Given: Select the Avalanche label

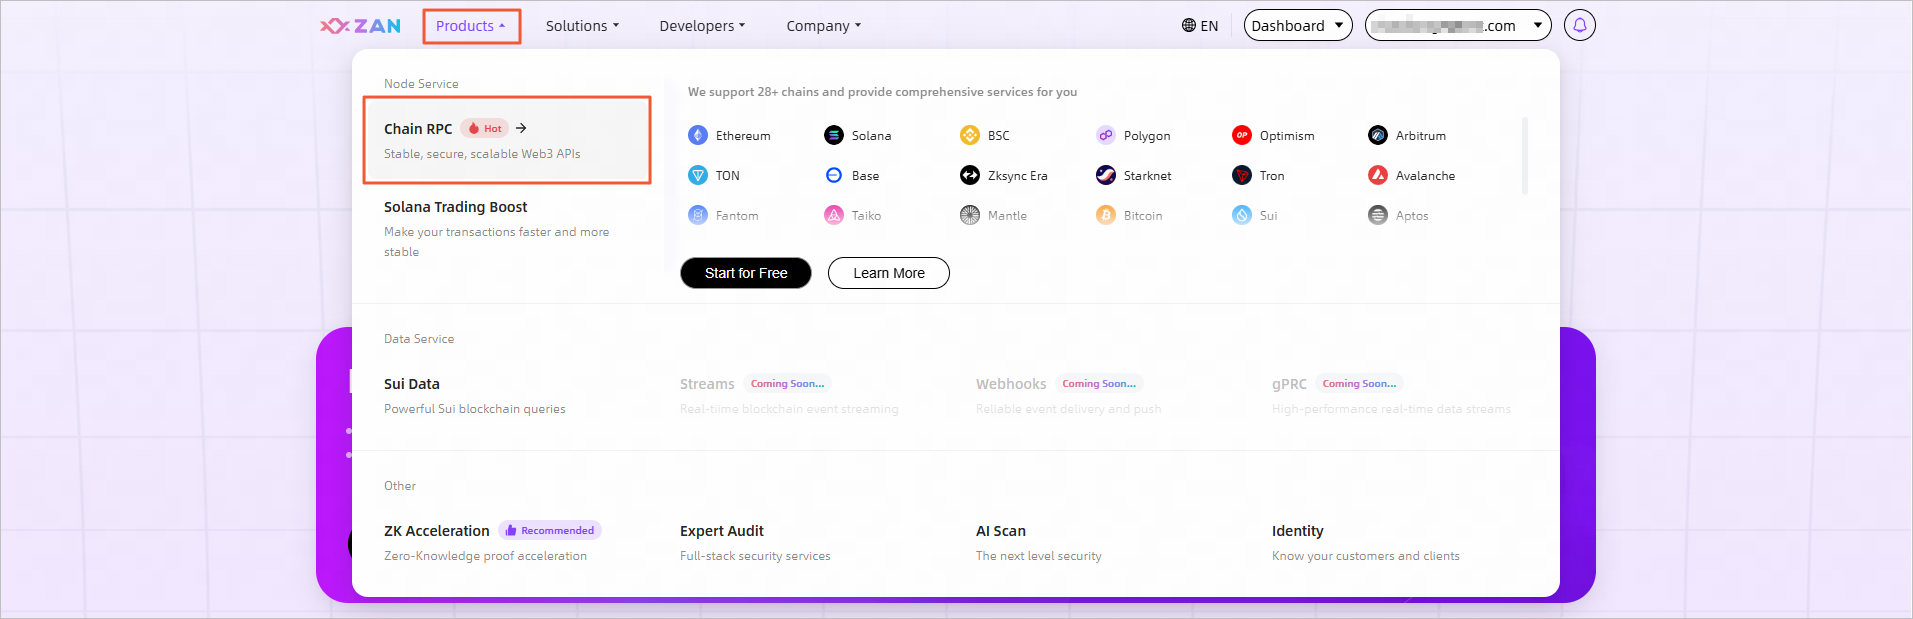Looking at the screenshot, I should (1425, 175).
